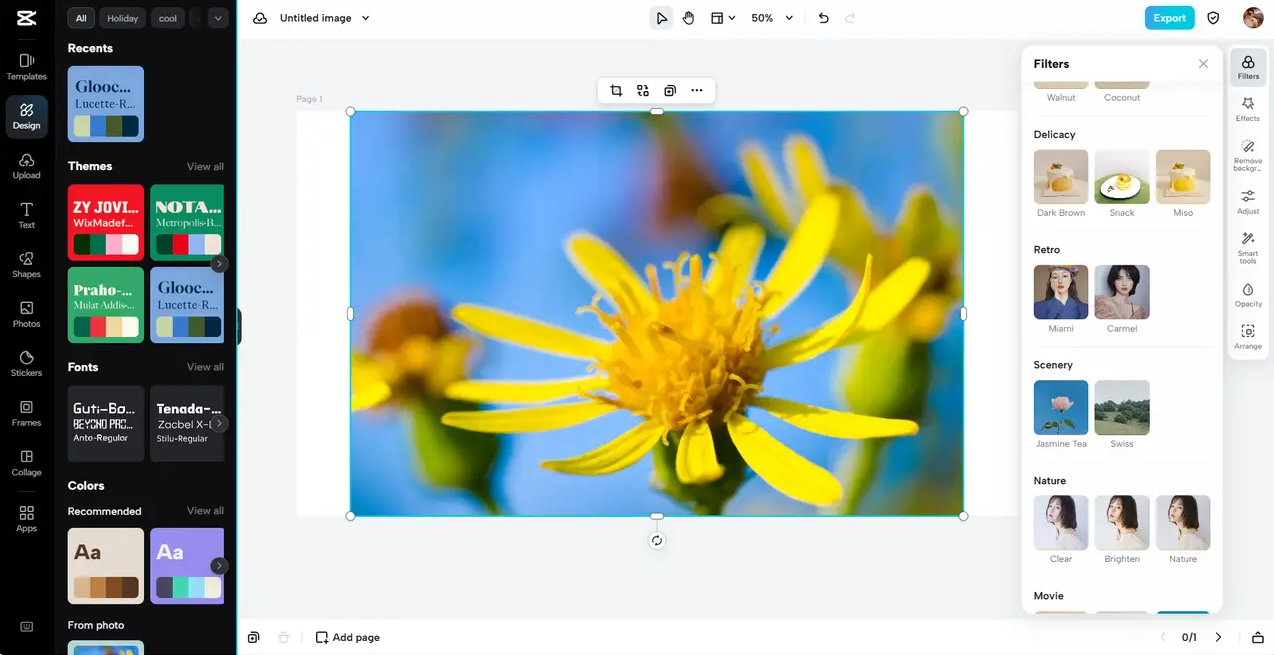View all recommended Colors

point(205,511)
